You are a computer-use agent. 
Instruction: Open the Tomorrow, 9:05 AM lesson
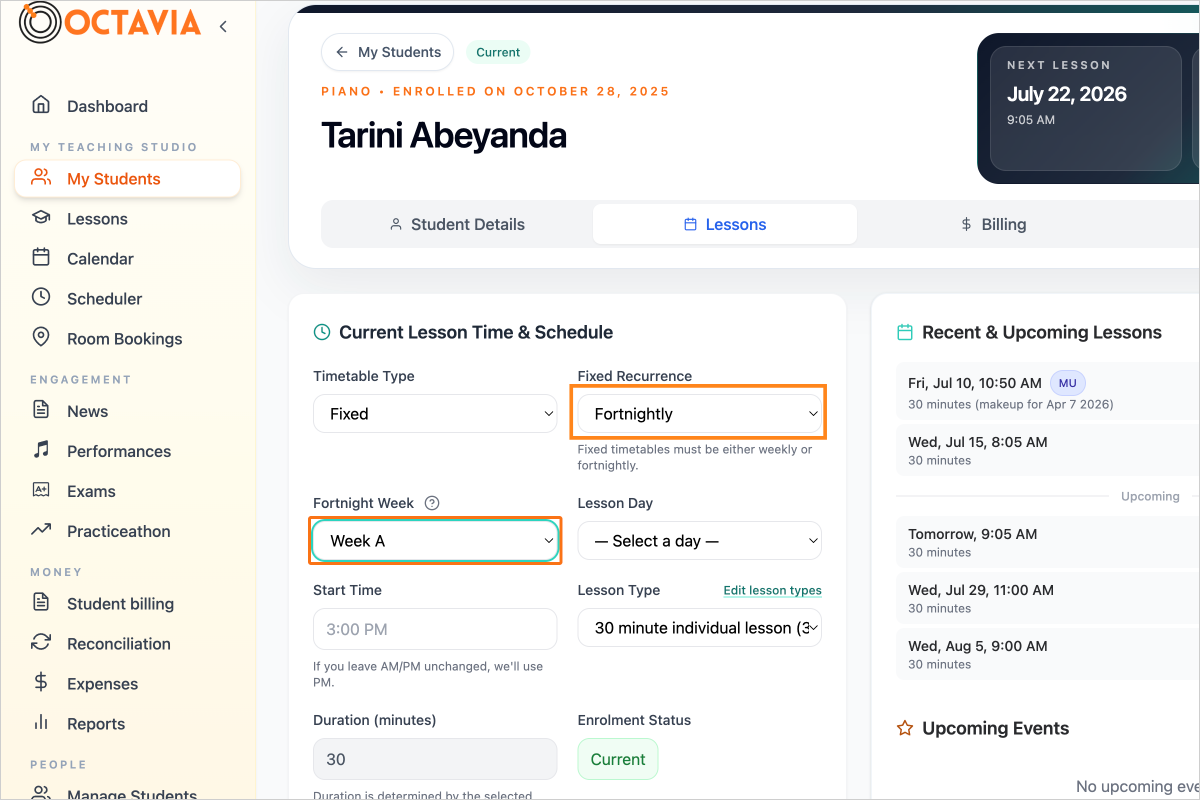point(1048,543)
